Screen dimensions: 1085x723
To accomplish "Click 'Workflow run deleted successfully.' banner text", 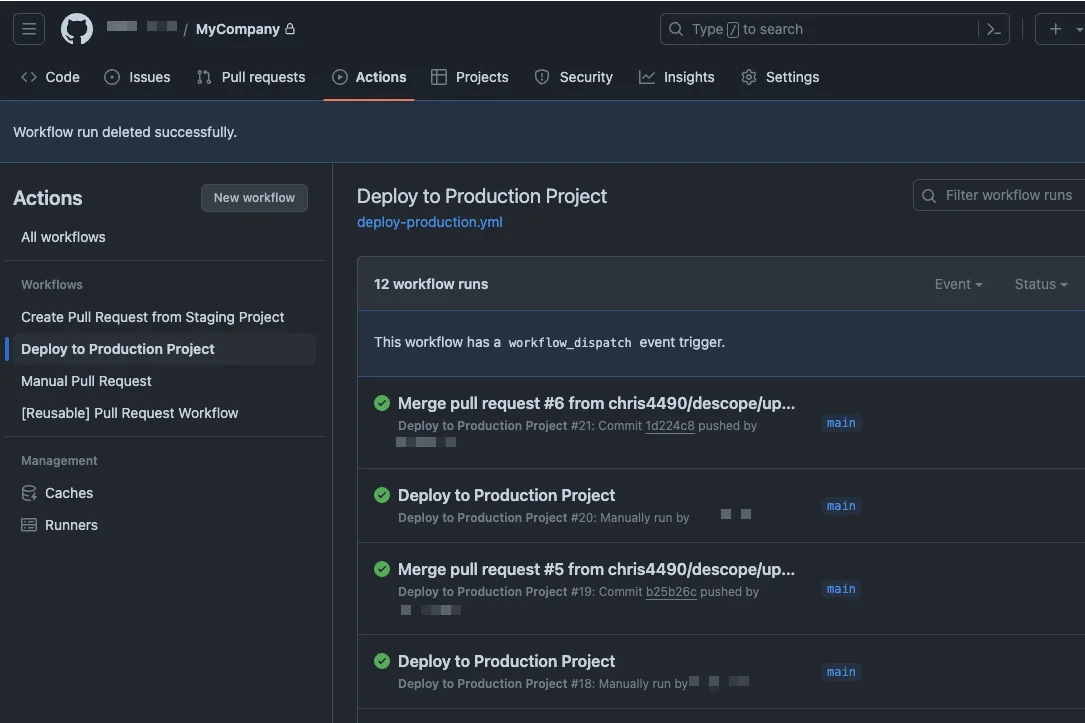I will click(x=125, y=132).
